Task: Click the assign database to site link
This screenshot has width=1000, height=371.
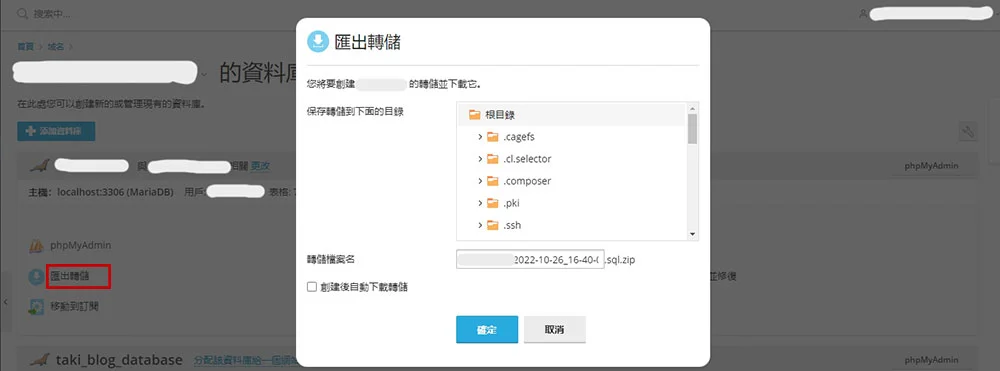Action: [246, 360]
